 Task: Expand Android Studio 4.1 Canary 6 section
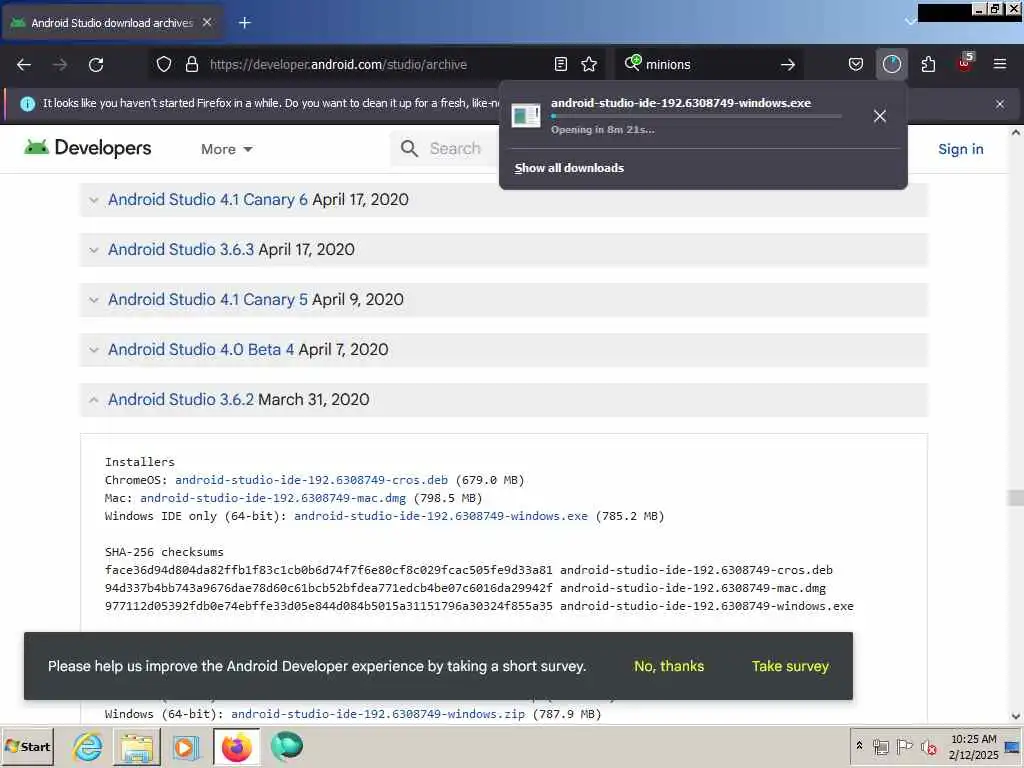93,200
